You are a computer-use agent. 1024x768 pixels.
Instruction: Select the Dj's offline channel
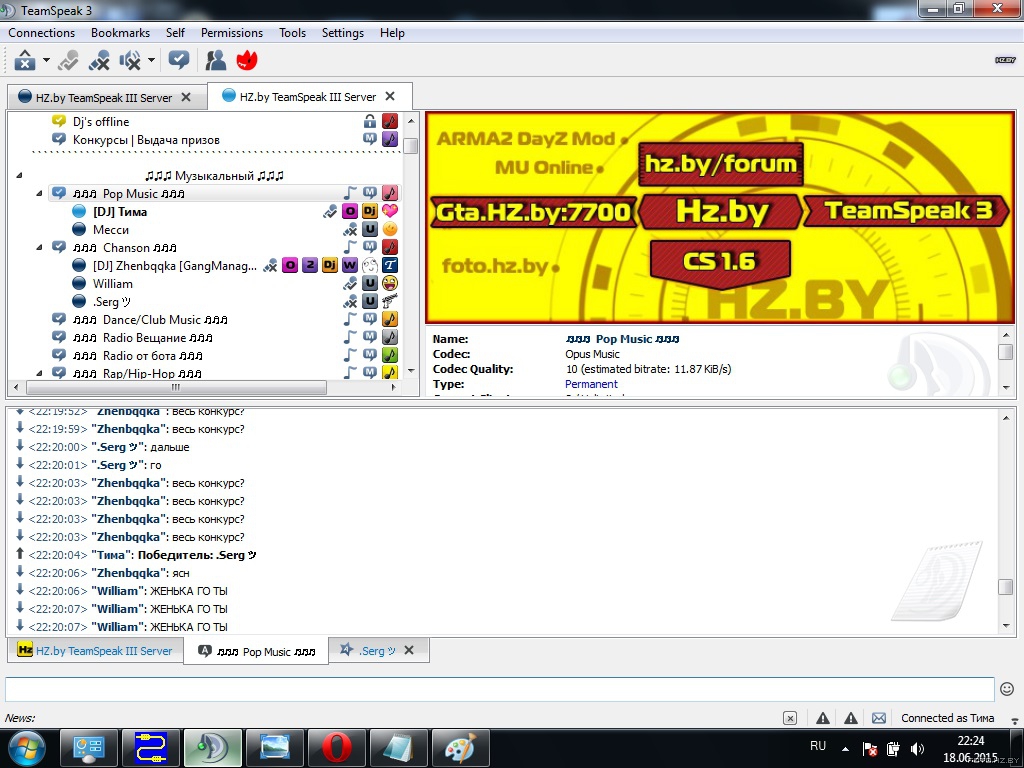pyautogui.click(x=101, y=121)
